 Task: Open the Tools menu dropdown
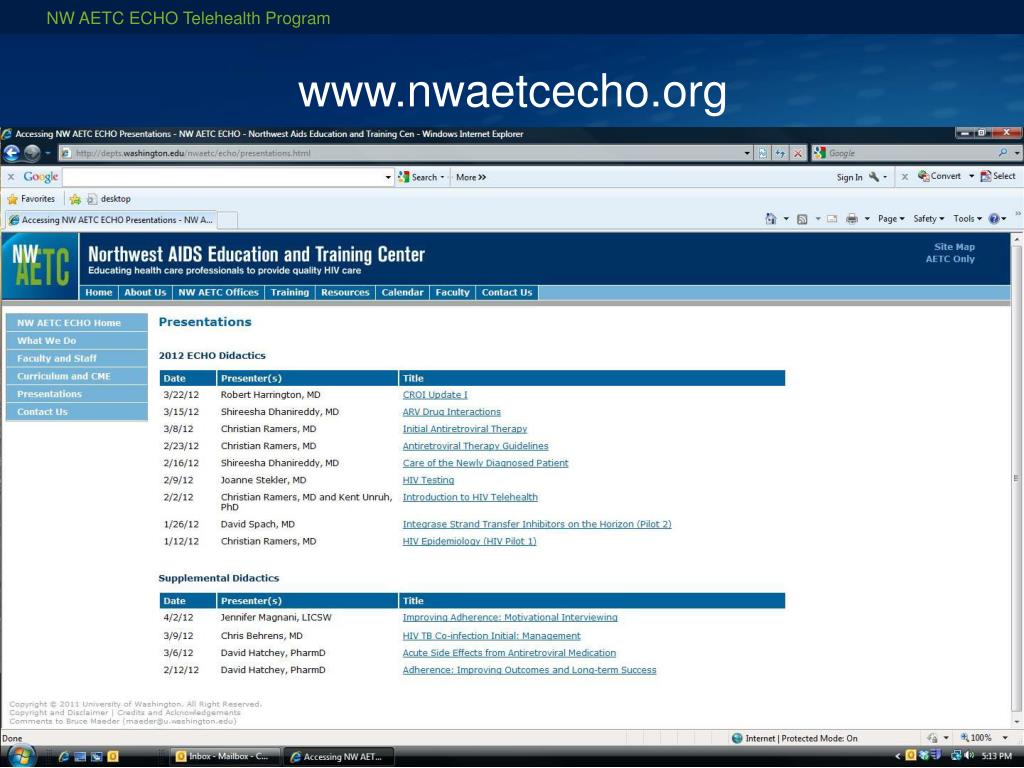pos(967,219)
